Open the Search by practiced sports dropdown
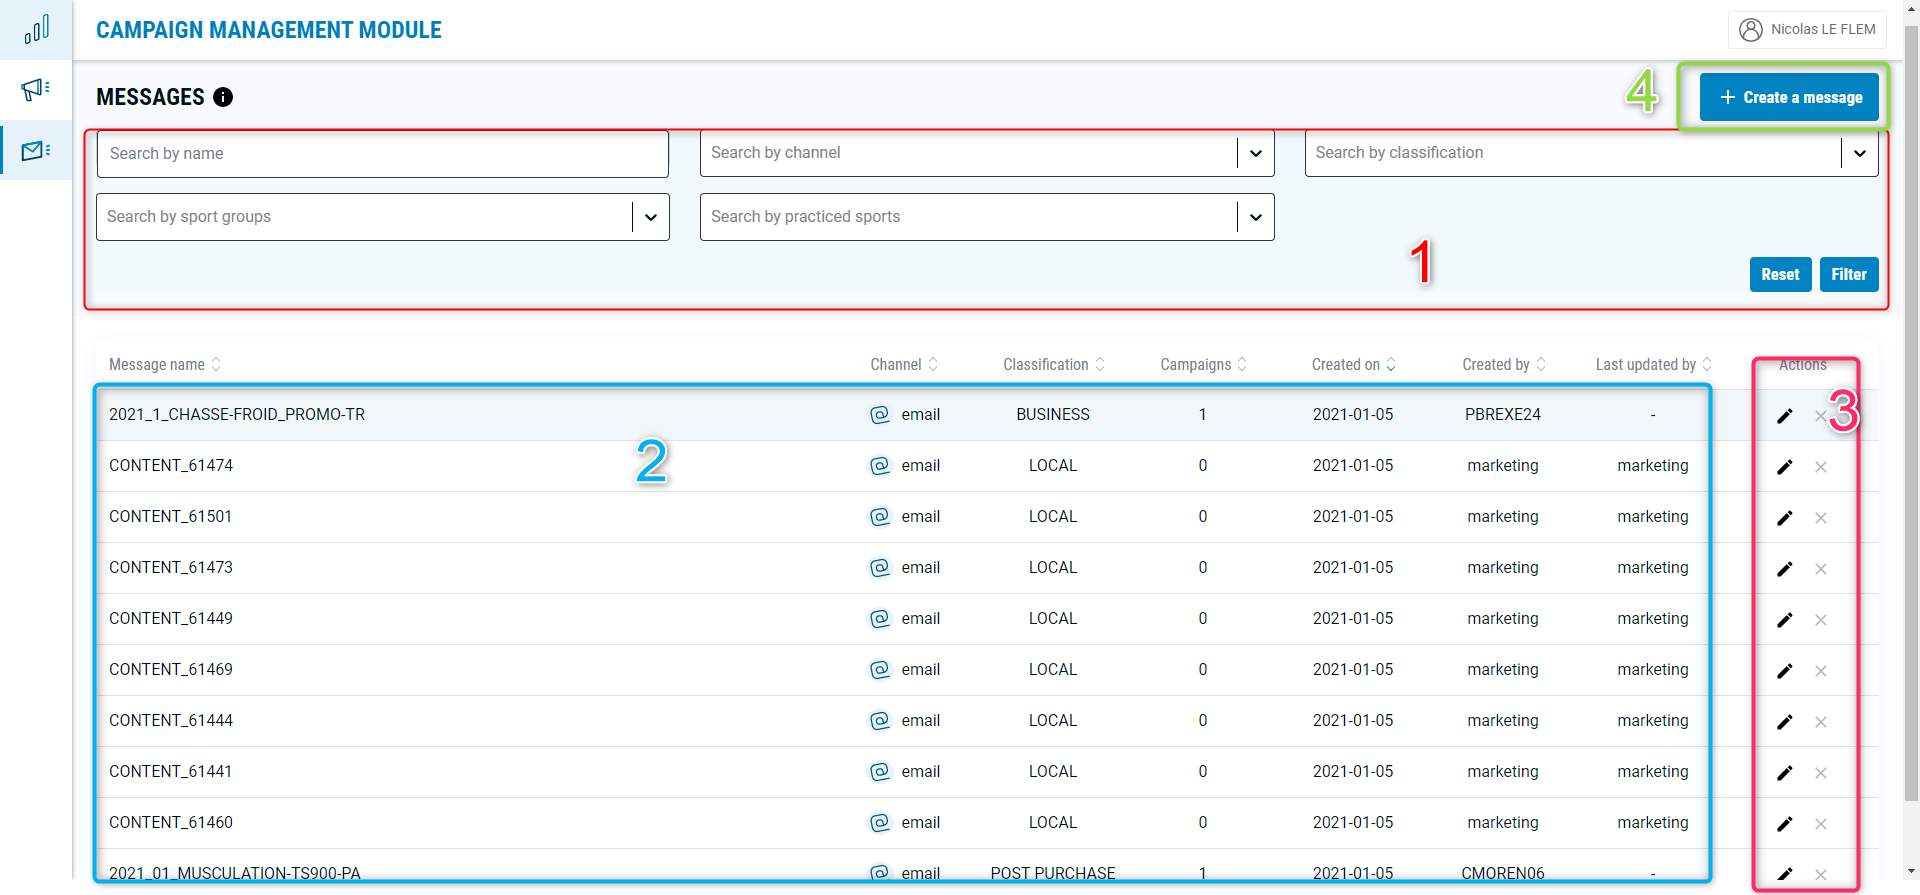 [987, 217]
